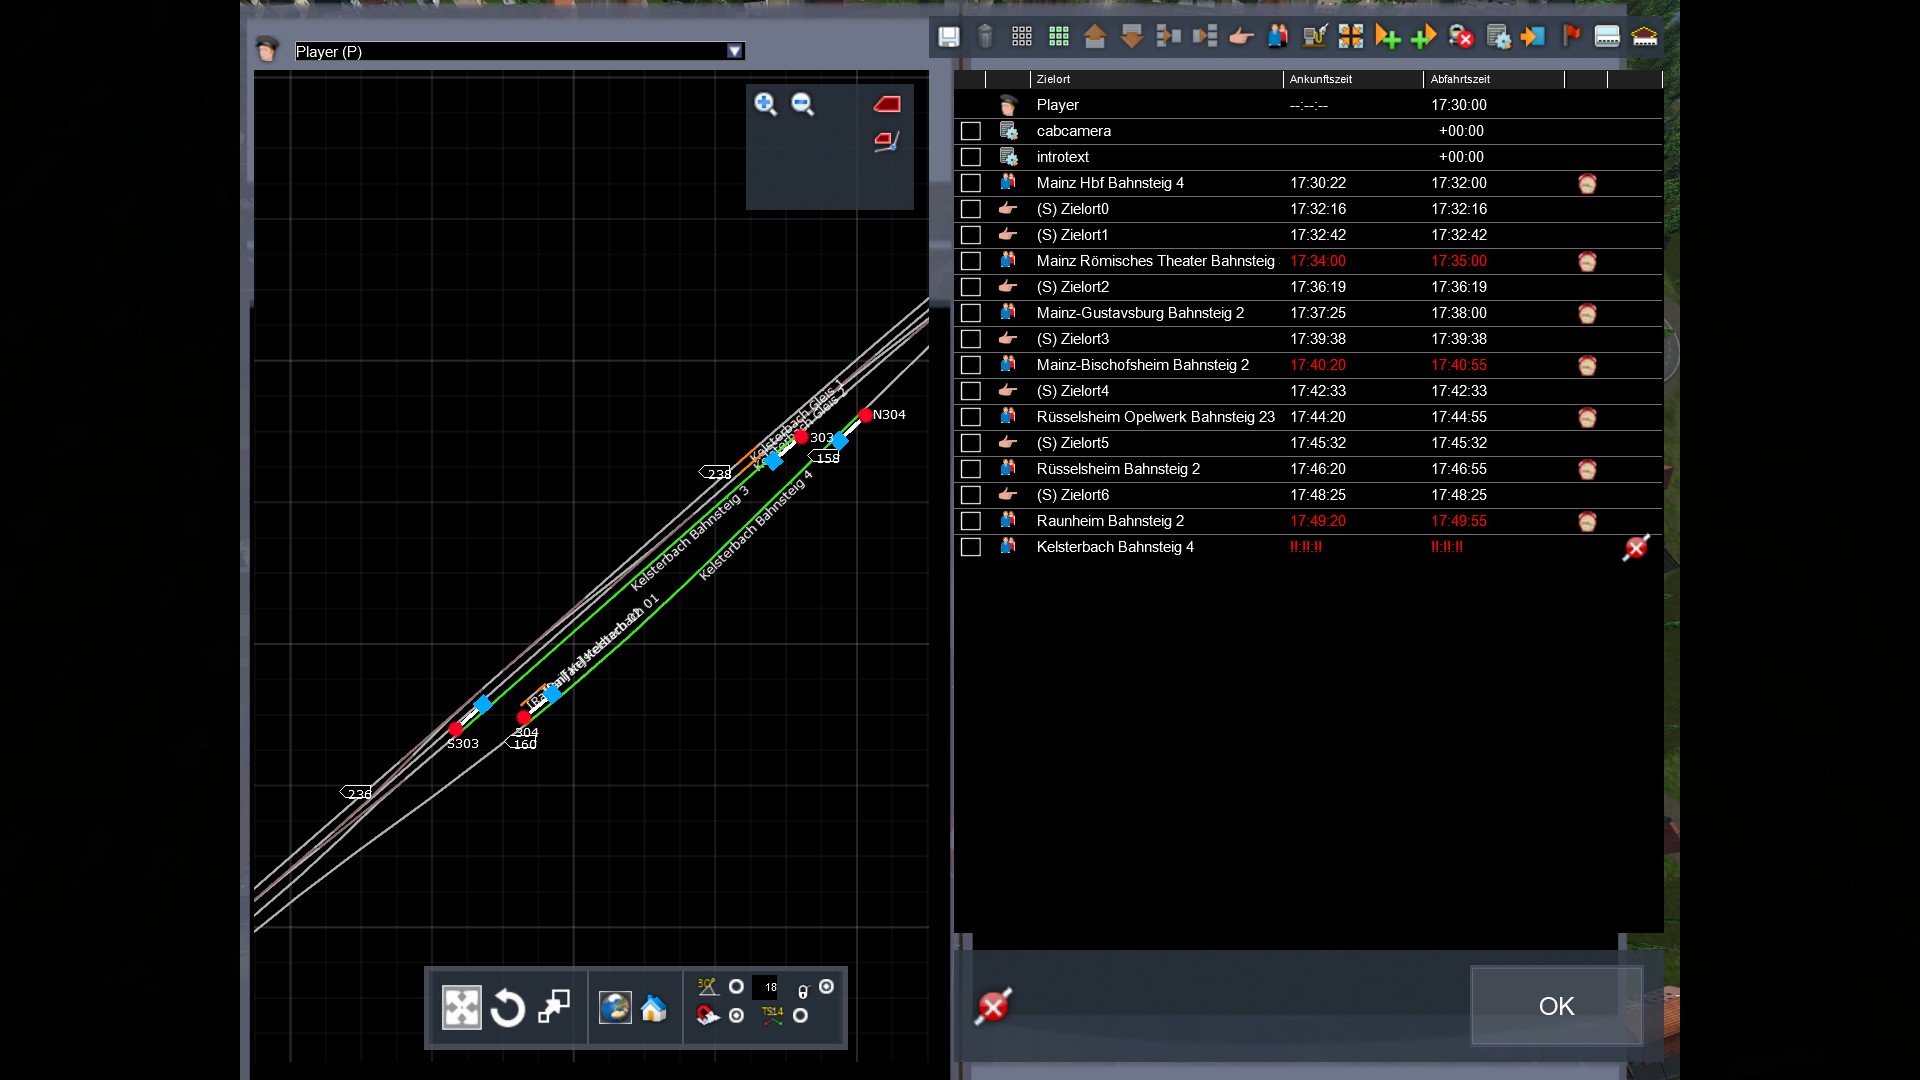
Task: Click the floppy disk save icon
Action: [x=948, y=37]
